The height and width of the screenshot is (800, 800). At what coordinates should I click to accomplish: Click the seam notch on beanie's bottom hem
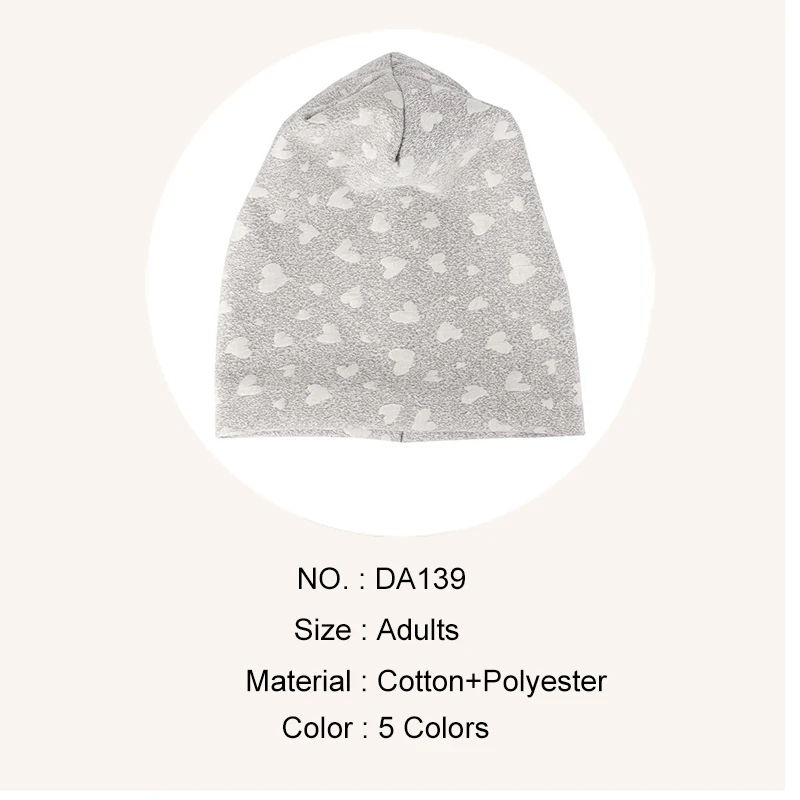[x=402, y=438]
